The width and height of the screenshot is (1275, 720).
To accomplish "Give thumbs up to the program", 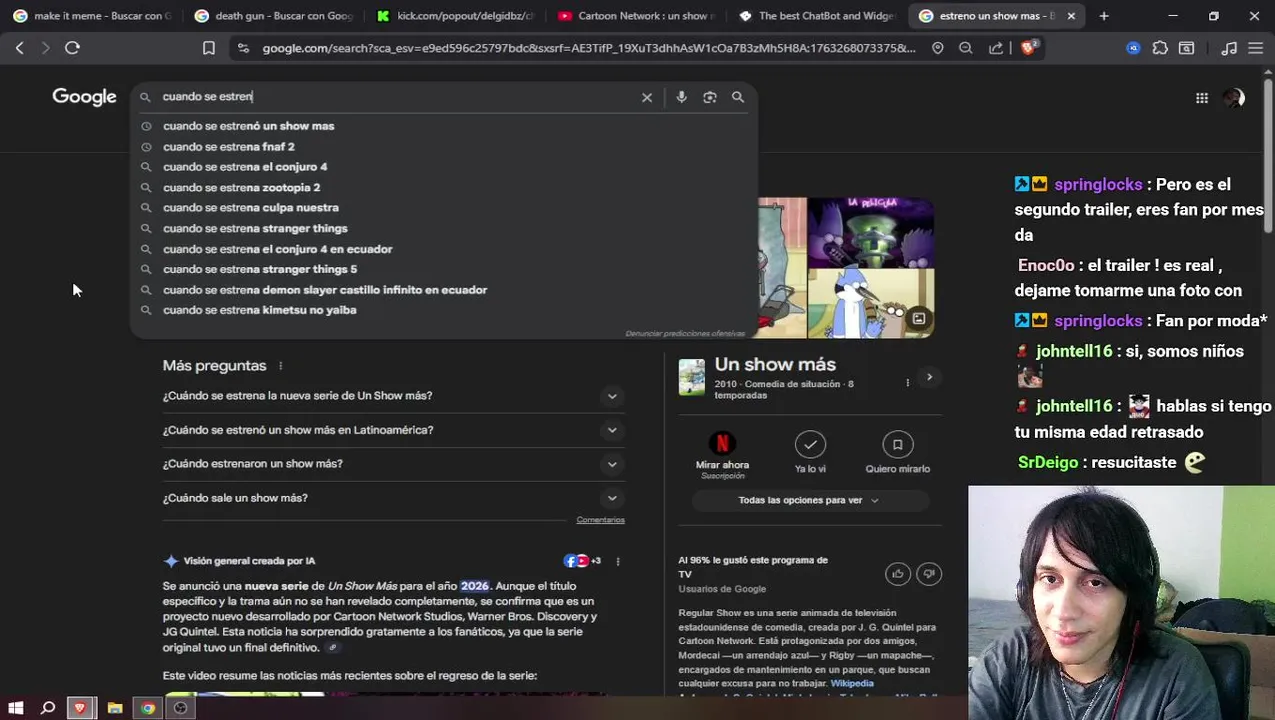I will click(x=897, y=573).
